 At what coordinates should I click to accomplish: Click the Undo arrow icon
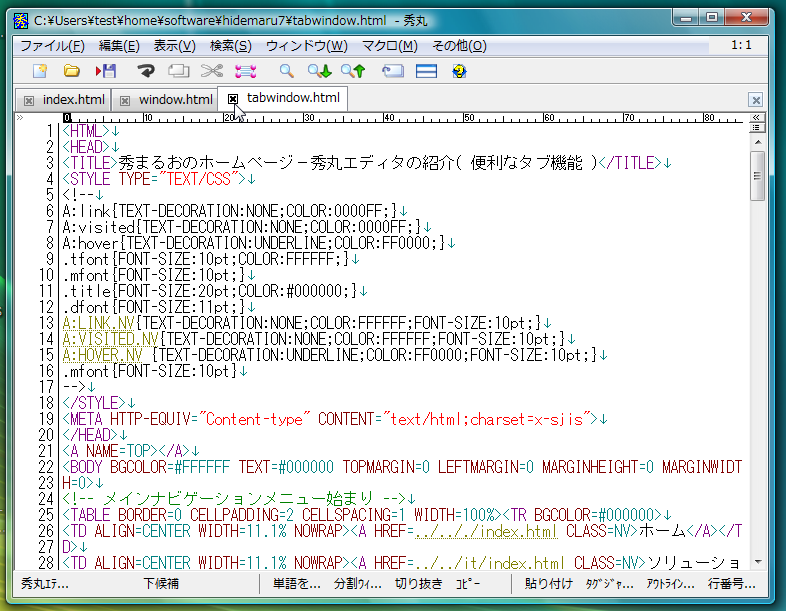click(146, 71)
